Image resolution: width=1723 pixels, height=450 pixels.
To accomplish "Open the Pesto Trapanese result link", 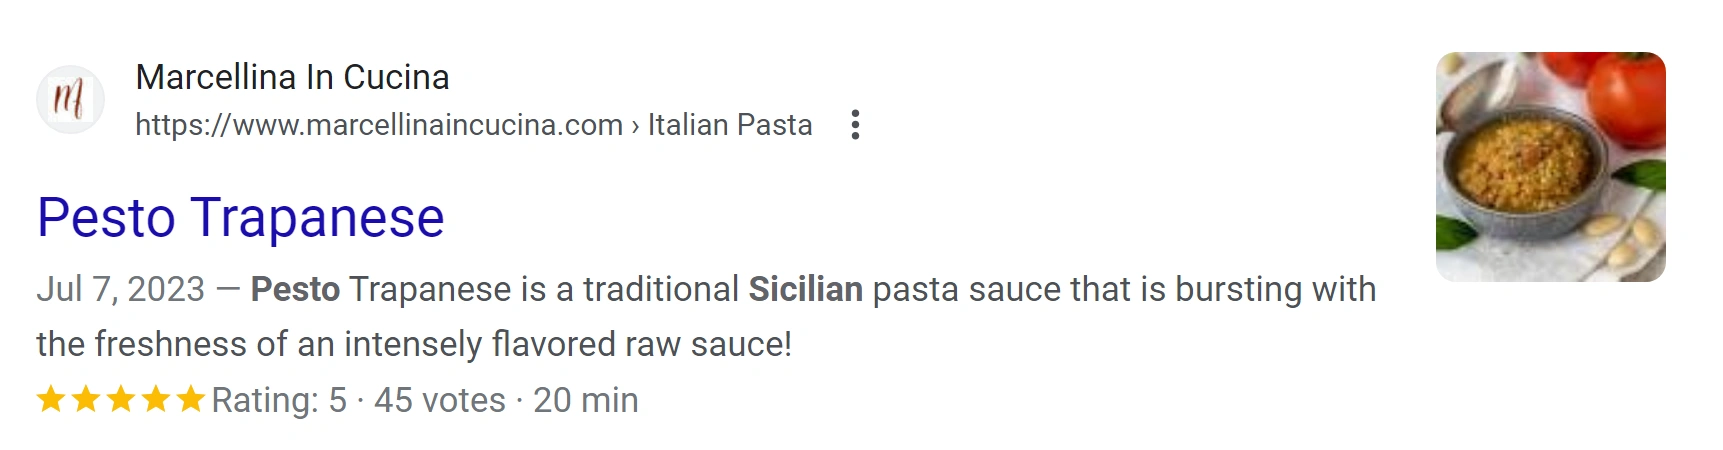I will [241, 218].
